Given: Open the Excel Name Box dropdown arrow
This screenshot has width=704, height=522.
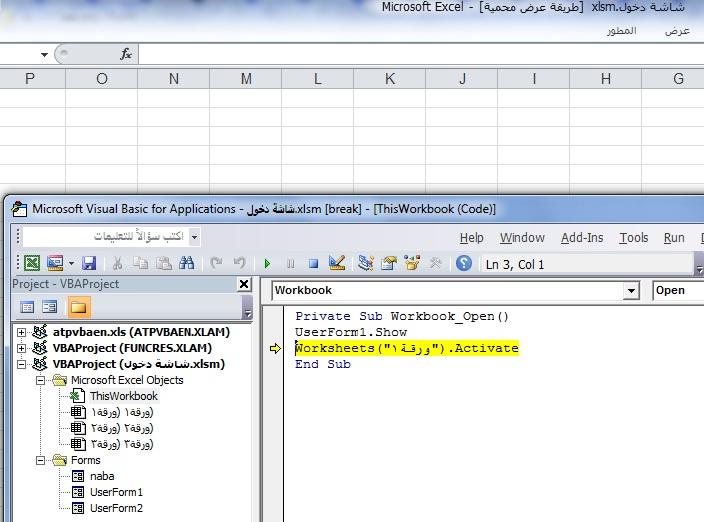Looking at the screenshot, I should point(44,55).
